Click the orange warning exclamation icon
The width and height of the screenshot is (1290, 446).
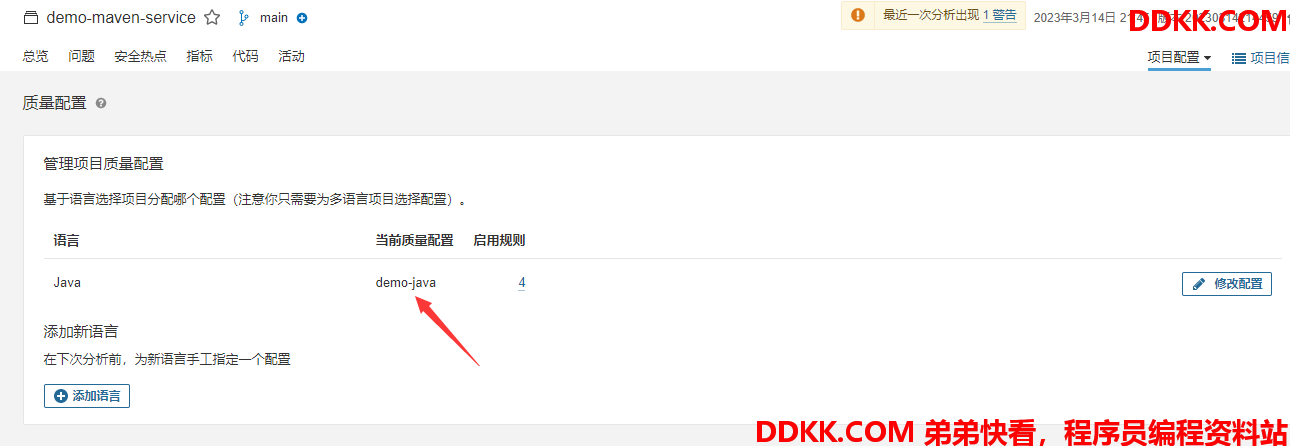(857, 15)
